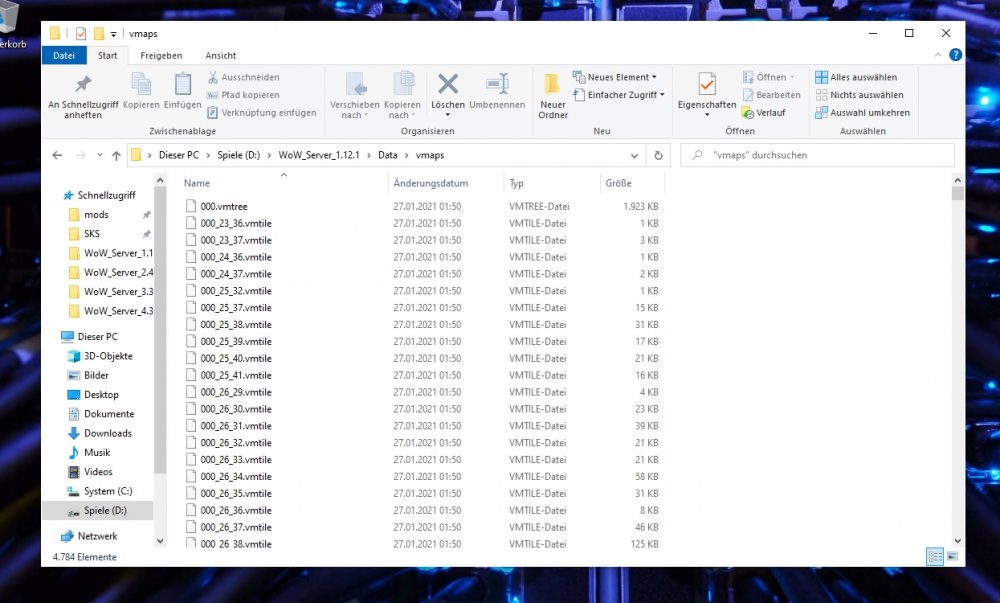The width and height of the screenshot is (1000, 603).
Task: Open the recent locations dropdown arrow
Action: [99, 155]
